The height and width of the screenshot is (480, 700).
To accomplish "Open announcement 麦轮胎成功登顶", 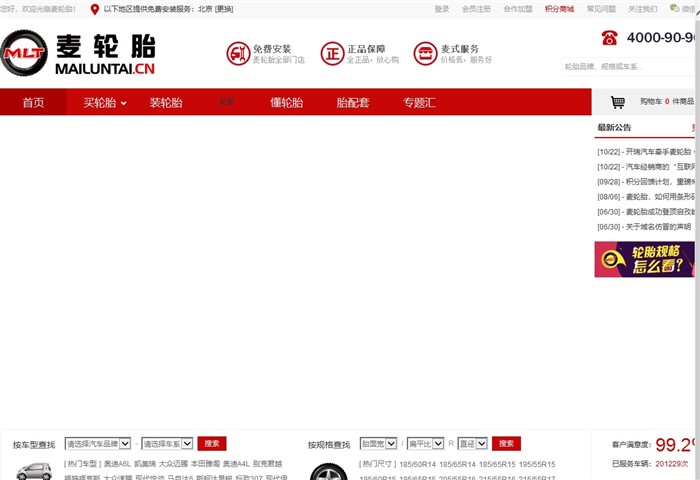I will point(646,212).
